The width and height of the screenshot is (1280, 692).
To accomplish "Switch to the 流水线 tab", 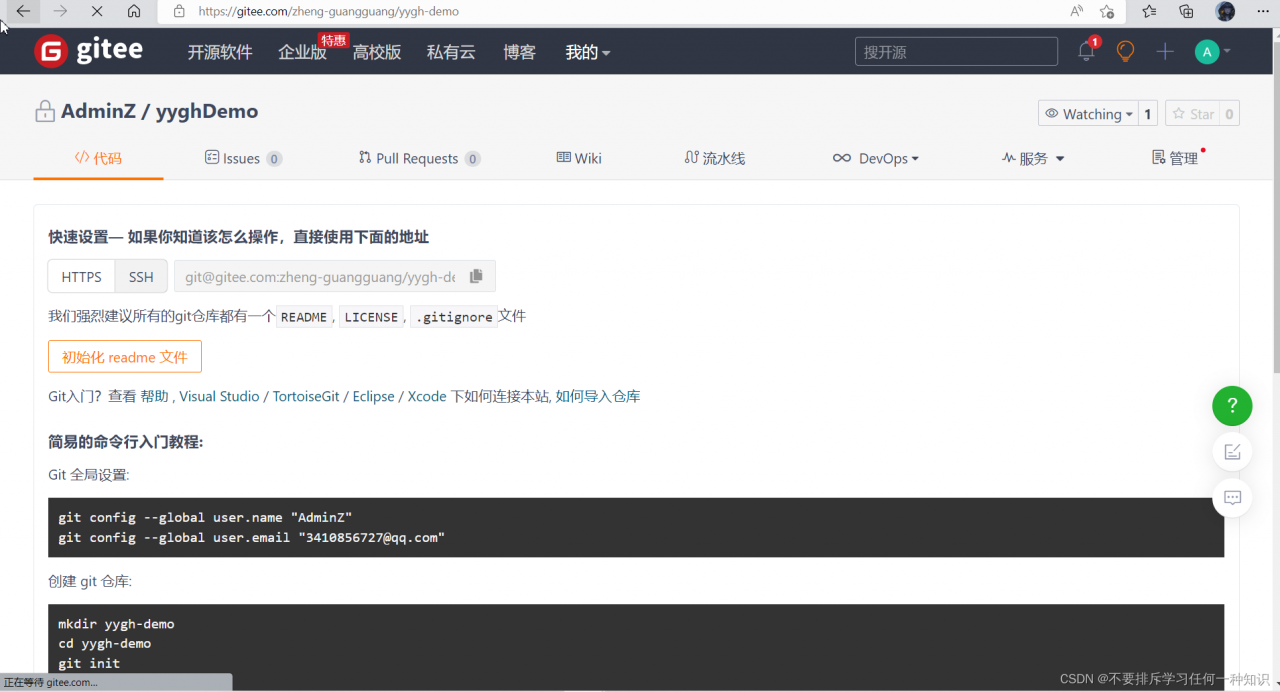I will point(715,158).
